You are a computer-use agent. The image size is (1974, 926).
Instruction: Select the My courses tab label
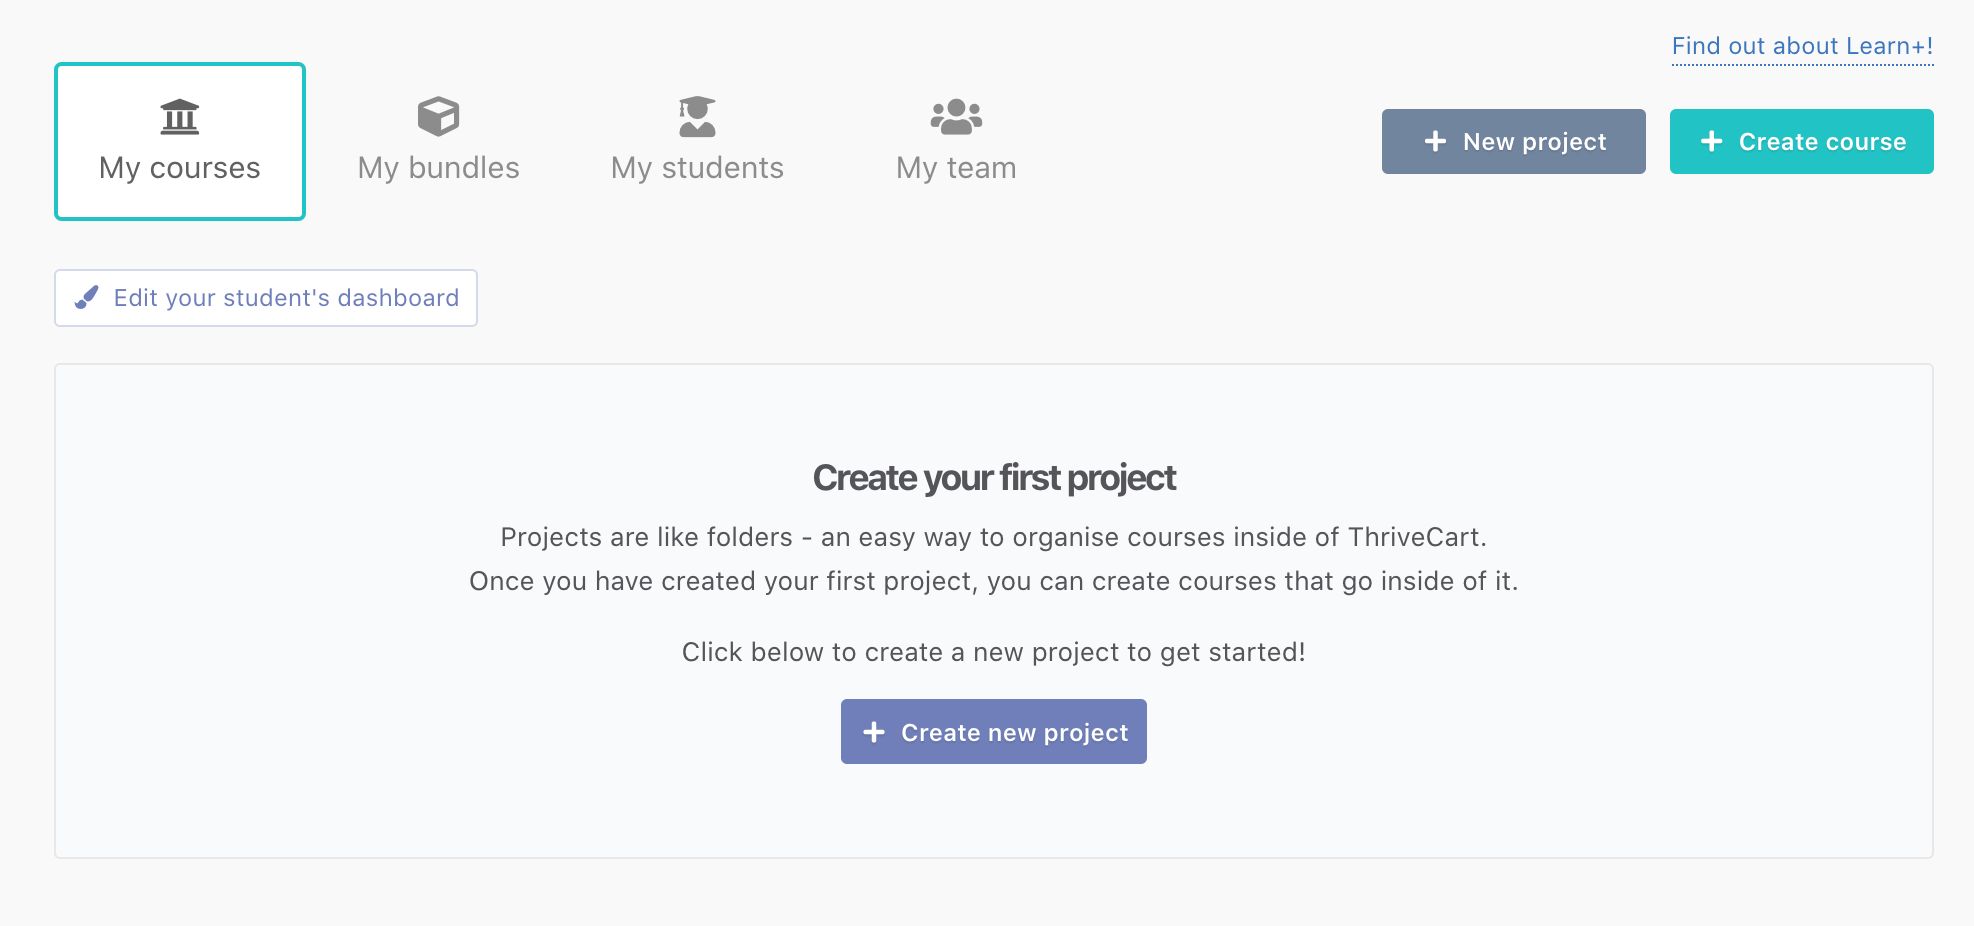180,168
